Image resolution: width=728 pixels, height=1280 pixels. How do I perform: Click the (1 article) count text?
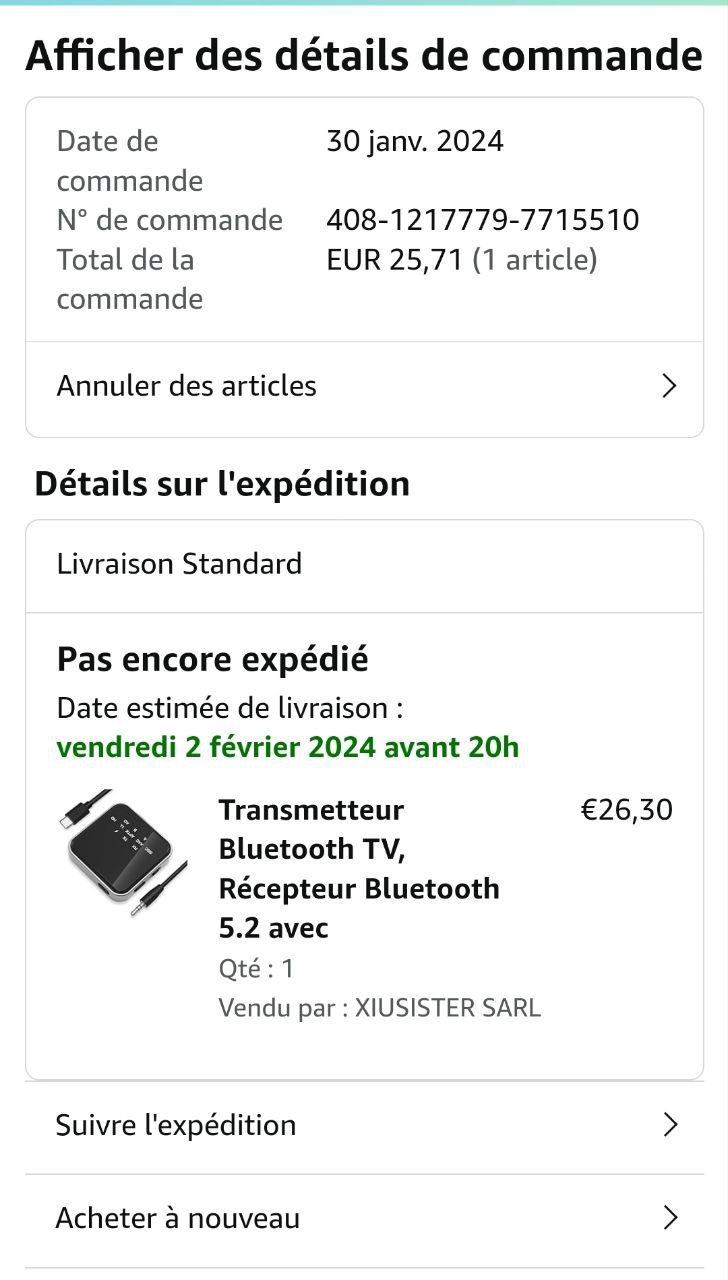pyautogui.click(x=535, y=260)
